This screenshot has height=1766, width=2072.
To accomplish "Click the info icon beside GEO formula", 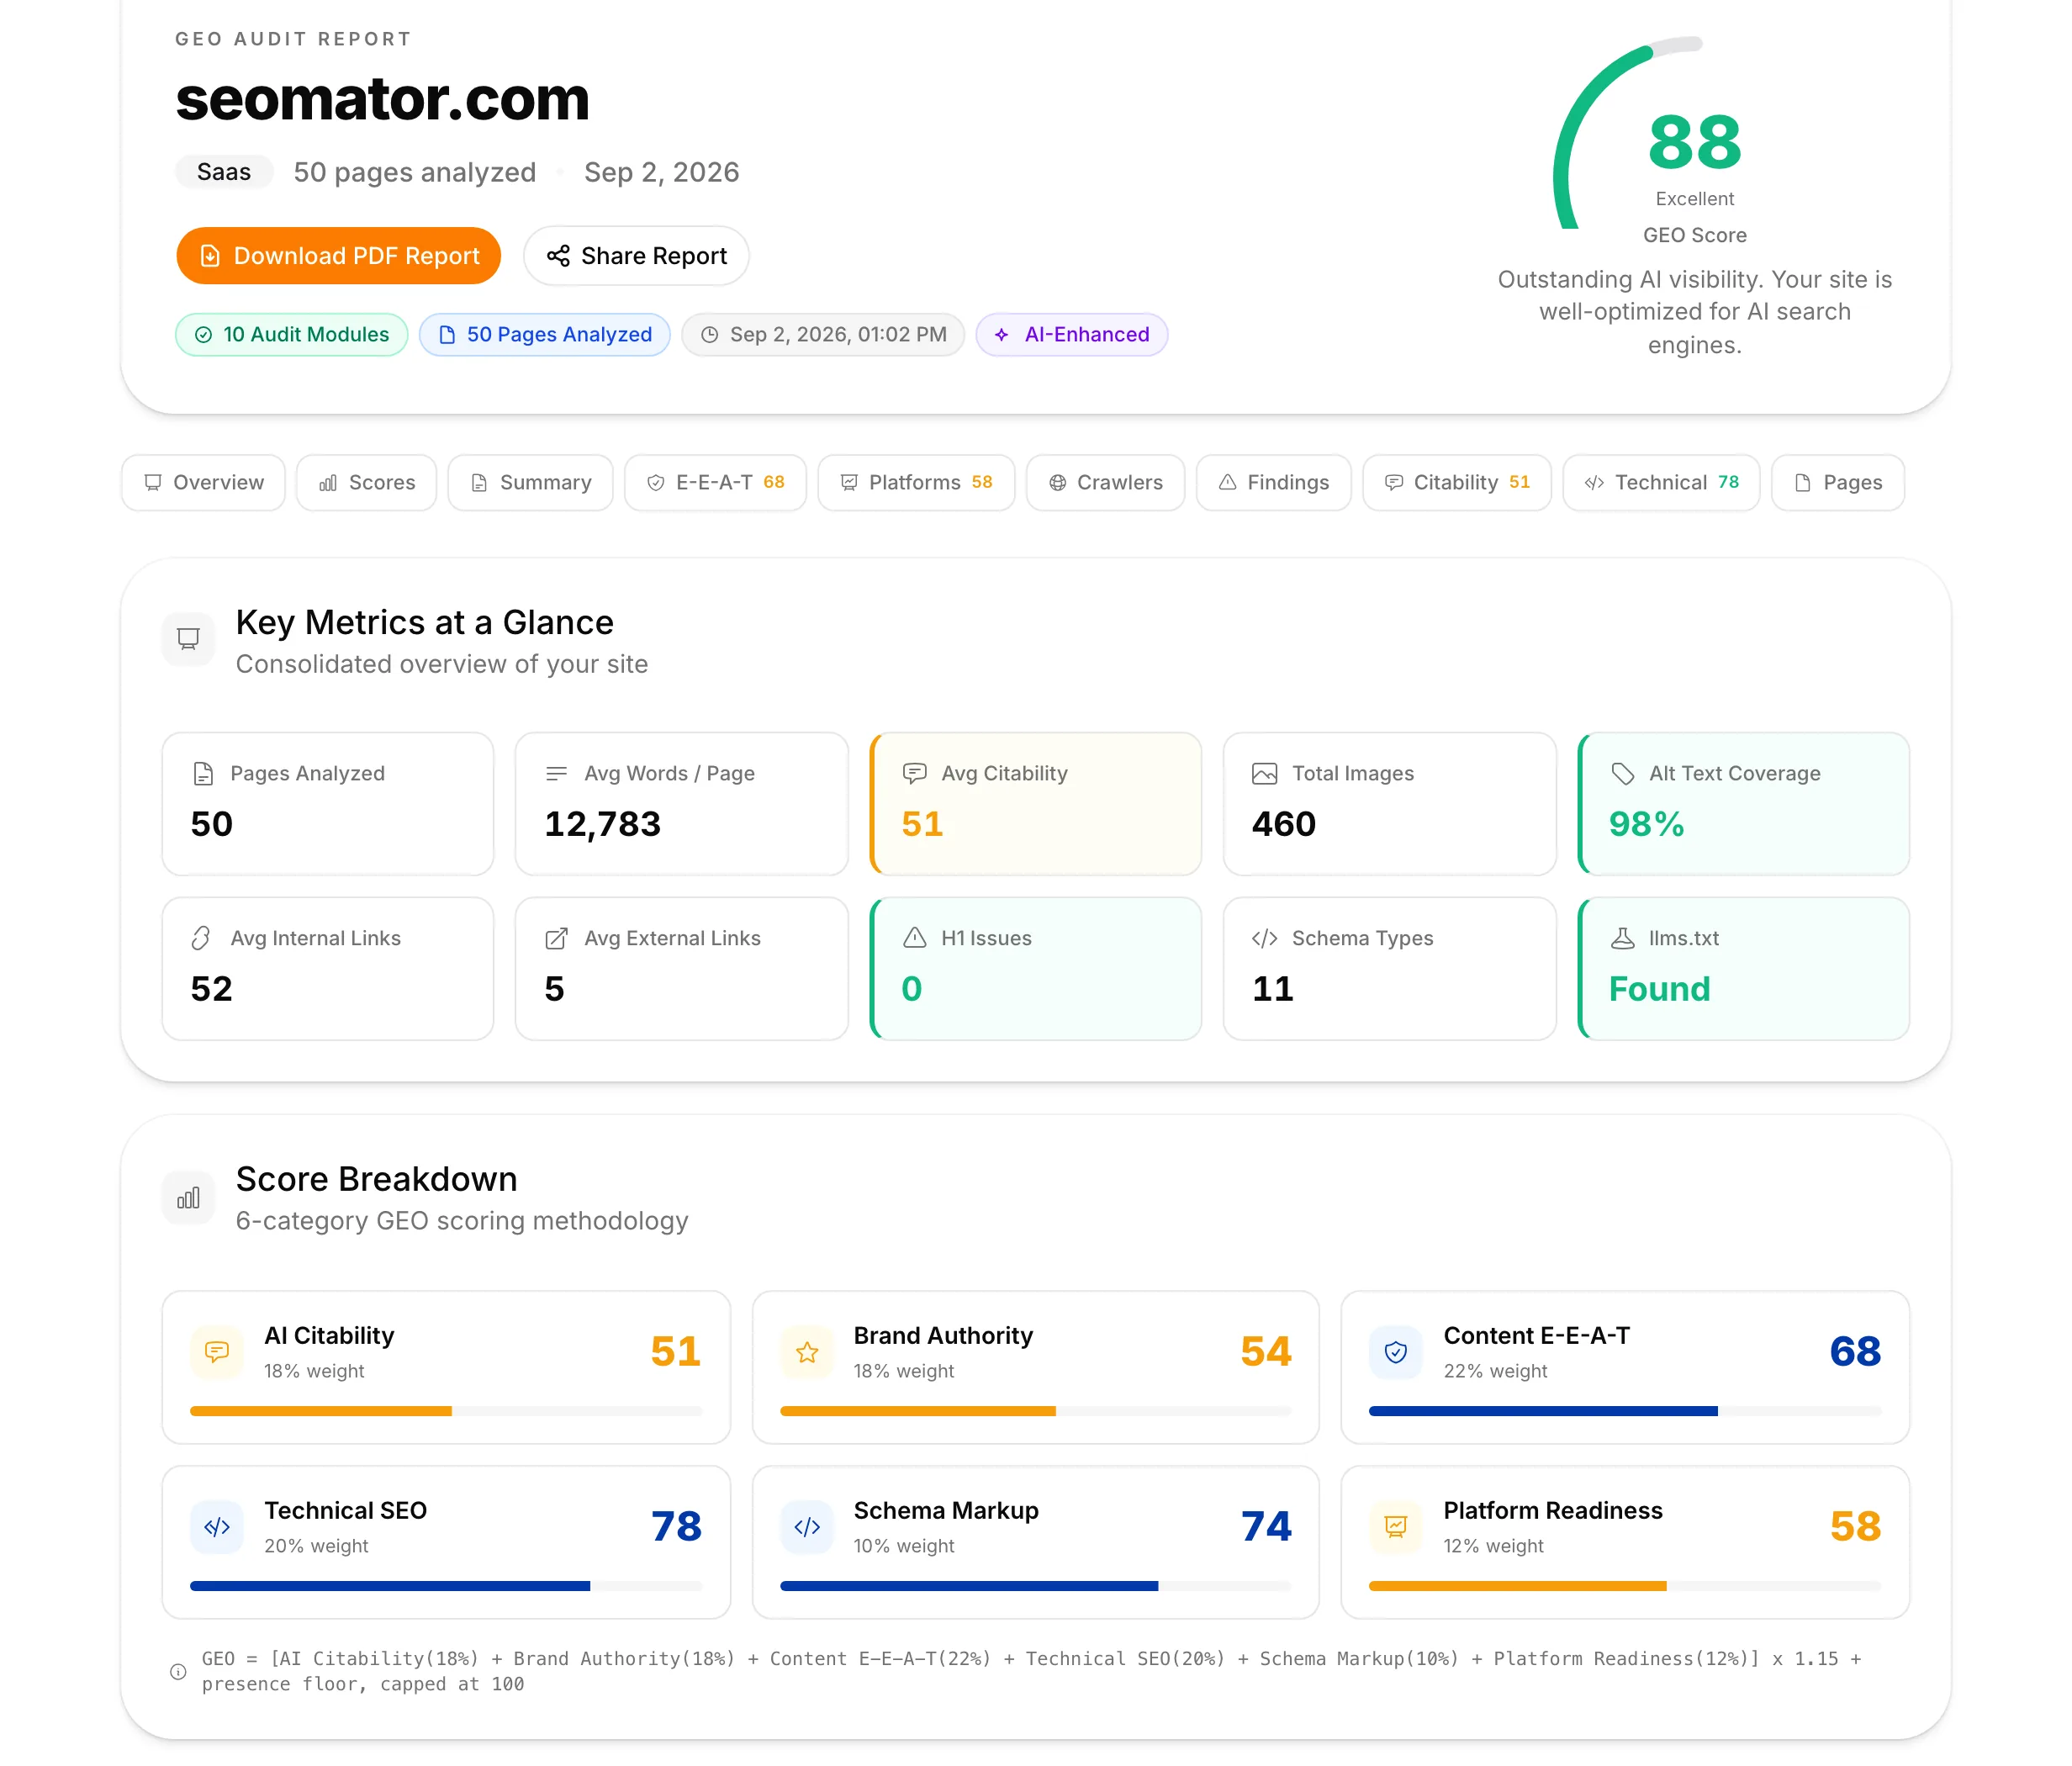I will (x=178, y=1671).
